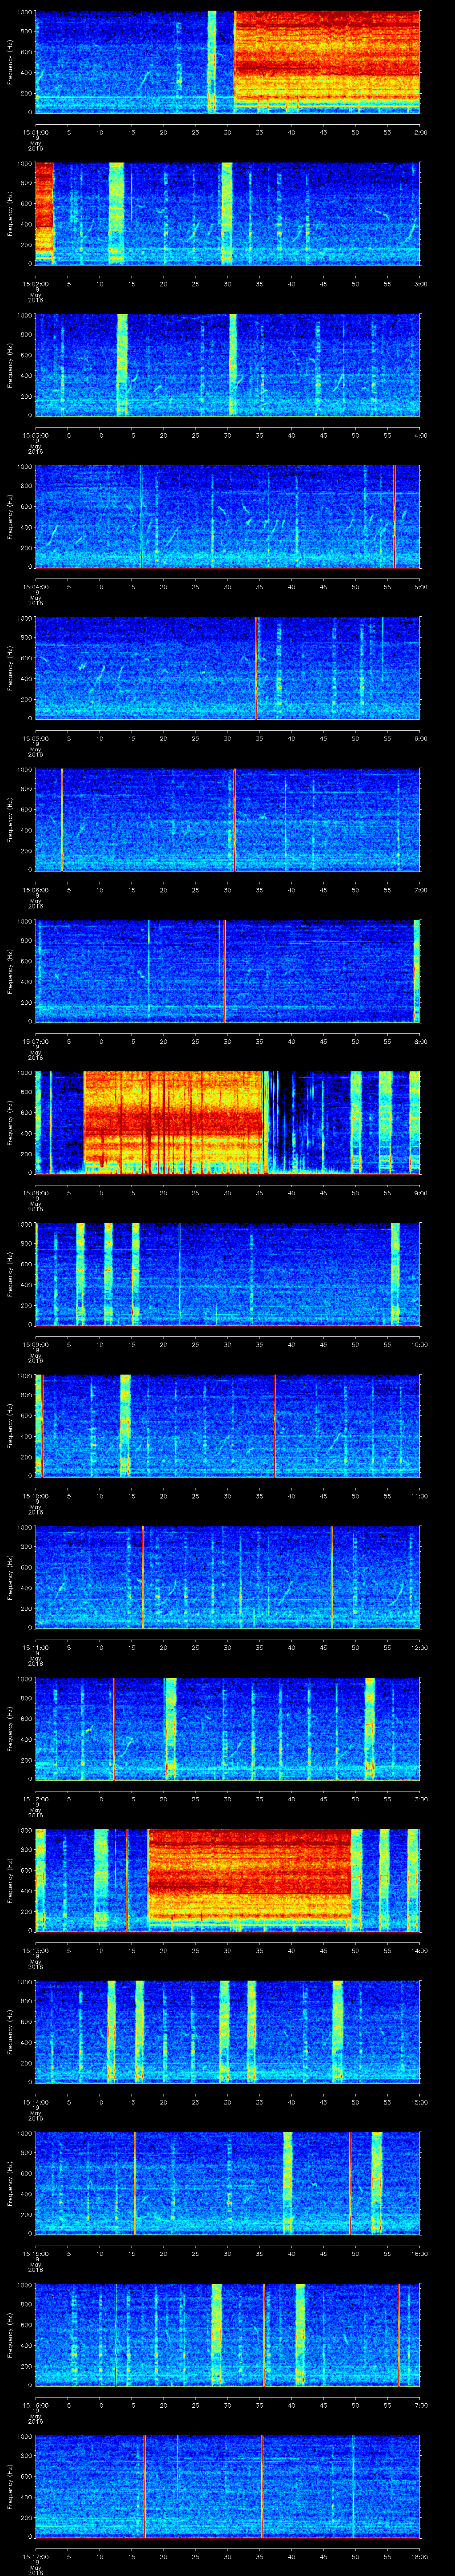455x2576 pixels.
Task: Select the 15:14:00 start time label
Action: (36, 2102)
